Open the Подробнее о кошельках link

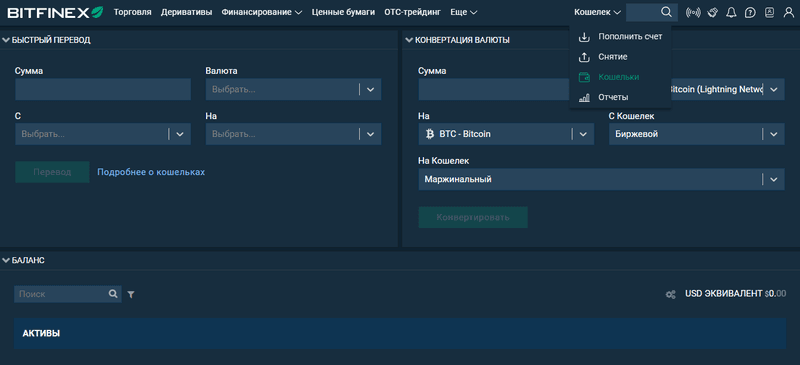[151, 172]
